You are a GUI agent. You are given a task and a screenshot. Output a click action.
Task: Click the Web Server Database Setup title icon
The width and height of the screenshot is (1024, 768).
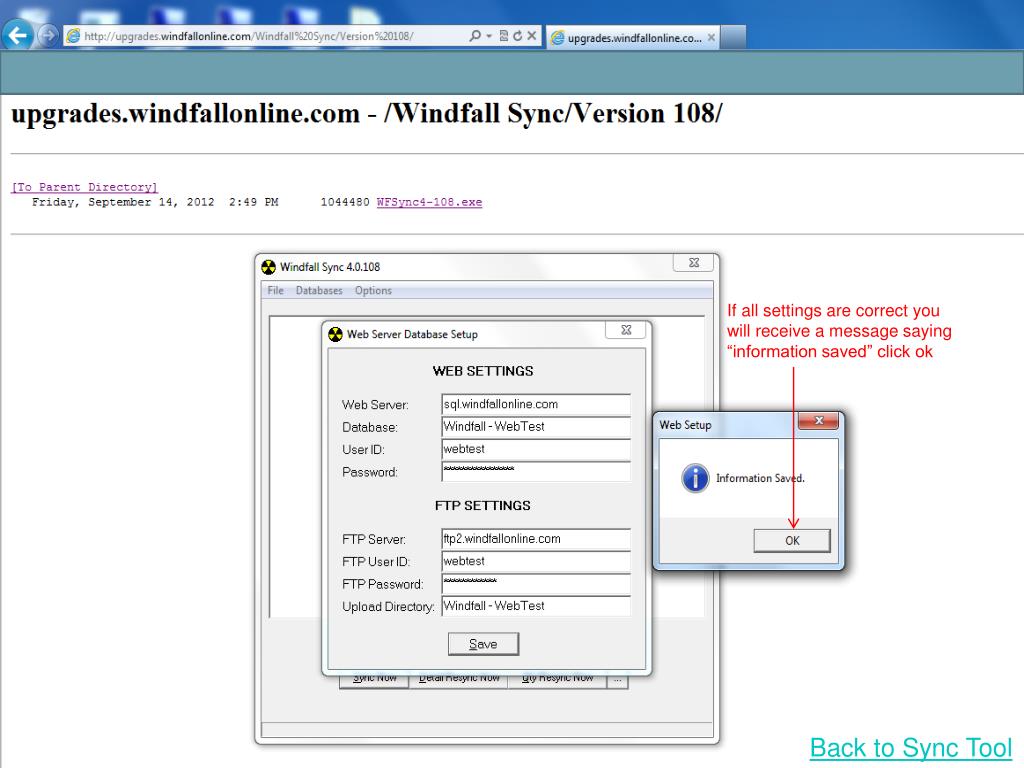click(335, 334)
